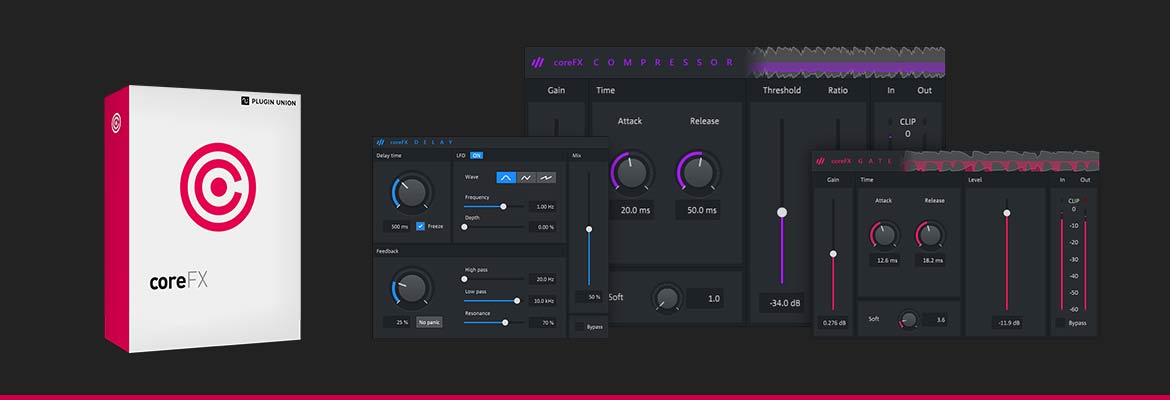Click the 50 % mix value field
Image resolution: width=1170 pixels, height=400 pixels.
[x=591, y=297]
